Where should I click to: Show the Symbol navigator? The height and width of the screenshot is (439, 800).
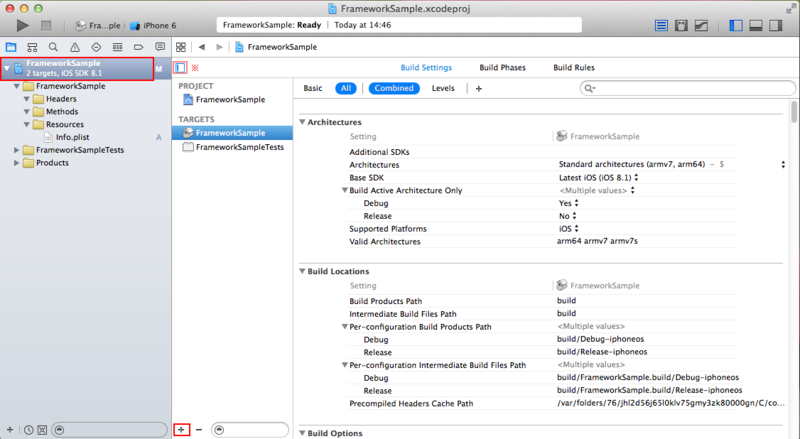coord(32,47)
